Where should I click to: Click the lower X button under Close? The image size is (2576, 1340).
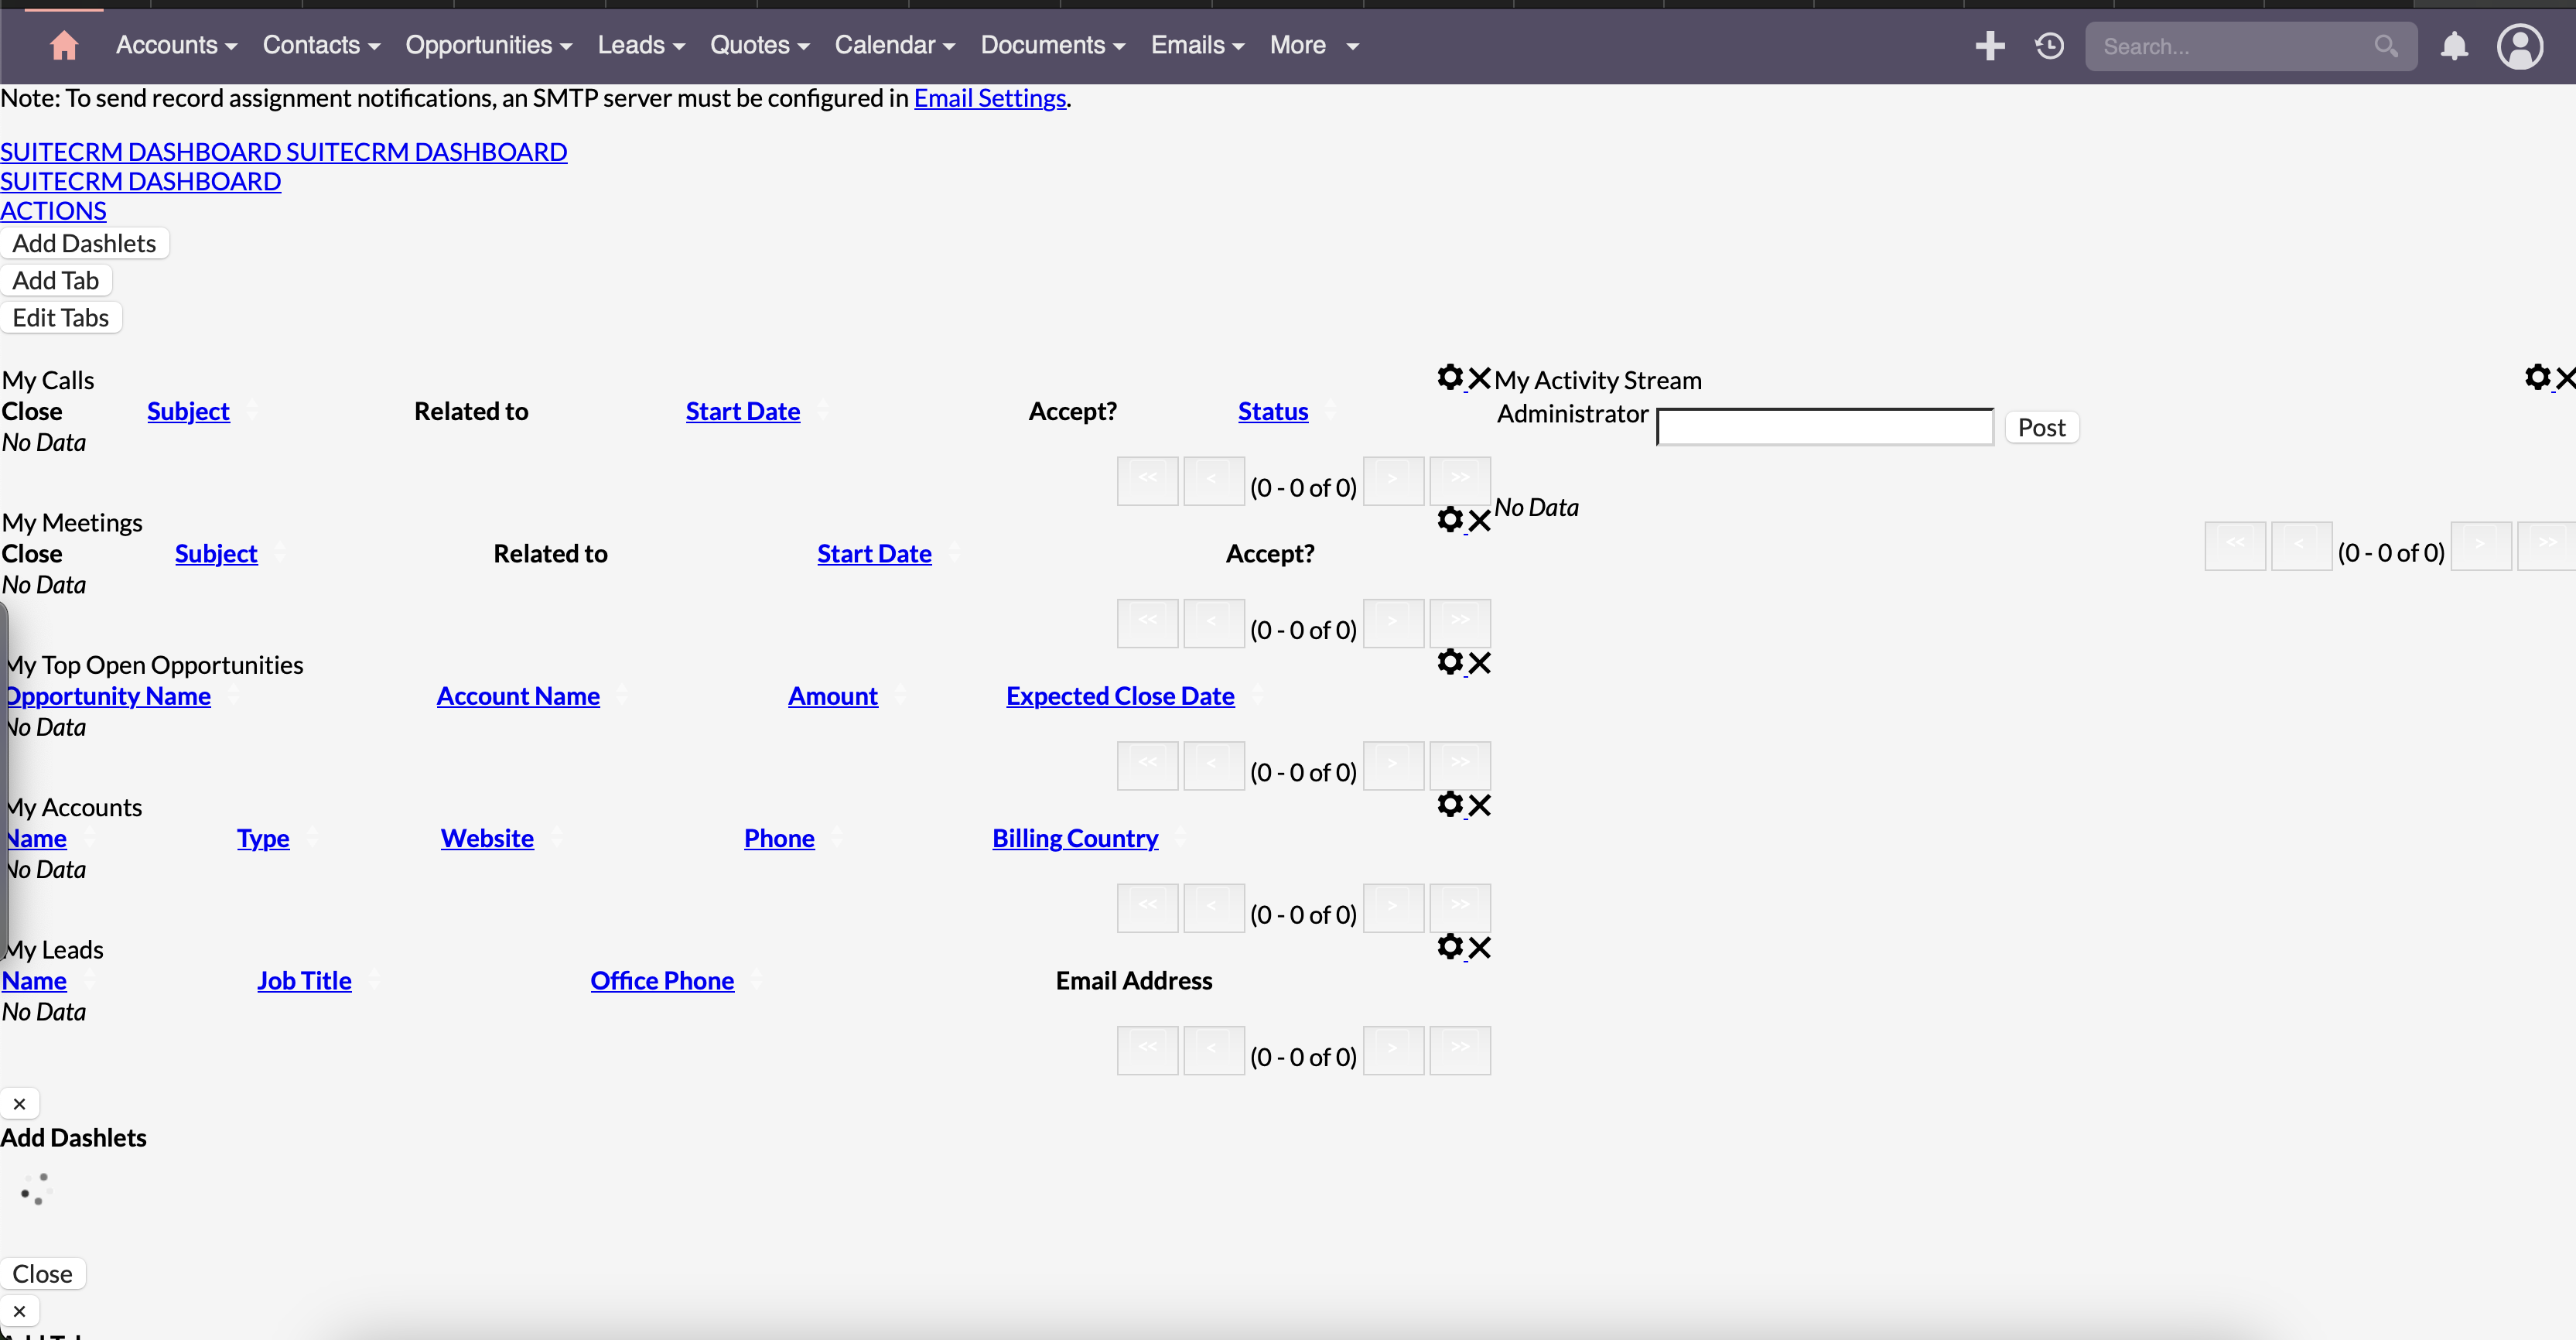(x=19, y=1311)
